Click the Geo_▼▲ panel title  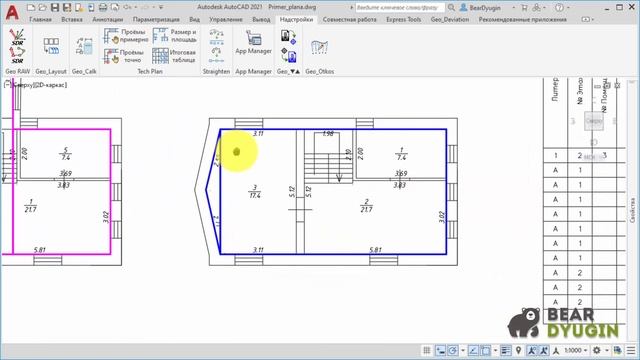288,71
